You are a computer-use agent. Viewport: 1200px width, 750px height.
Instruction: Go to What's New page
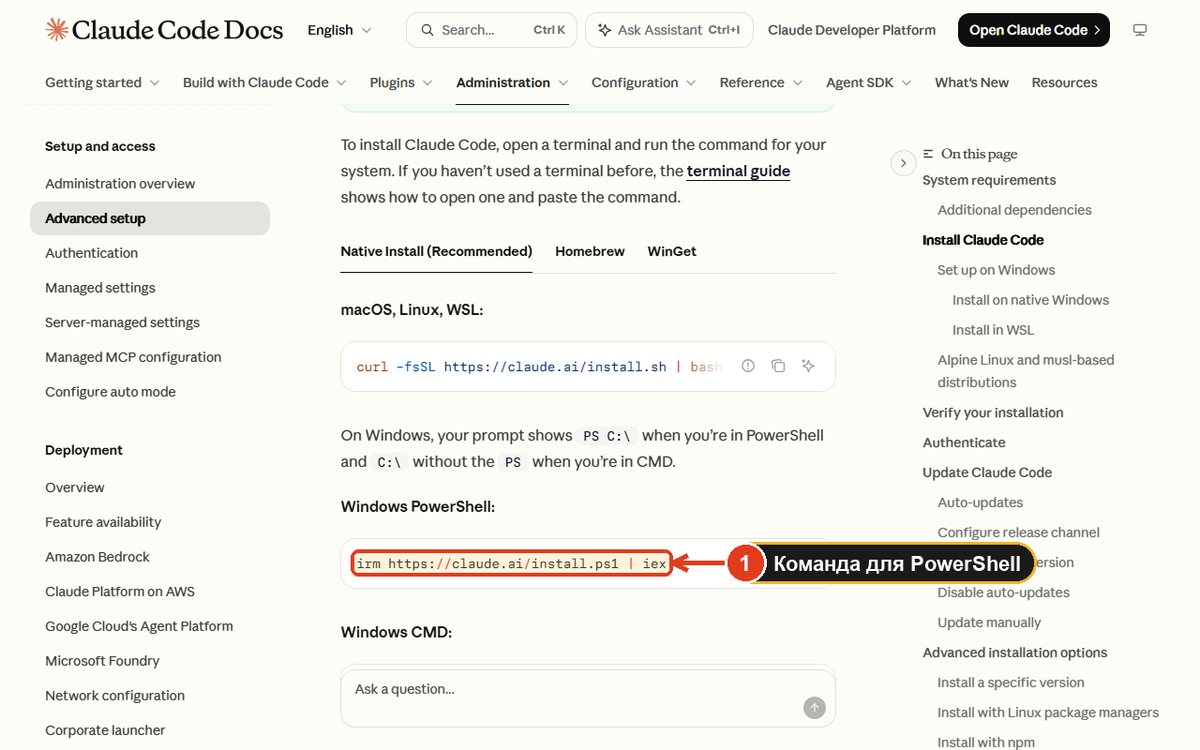click(972, 82)
